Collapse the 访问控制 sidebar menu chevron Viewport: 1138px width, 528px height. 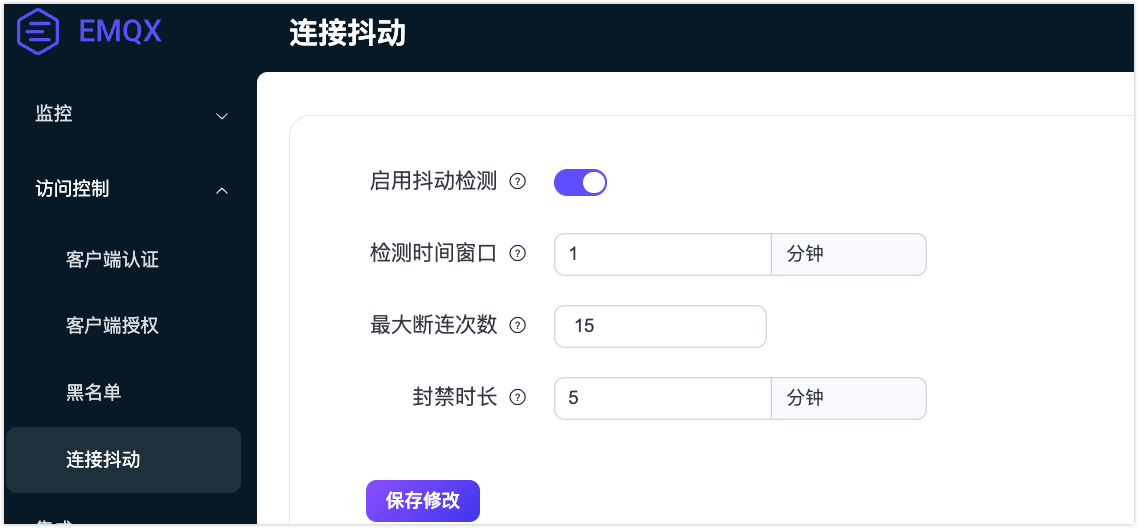tap(222, 190)
